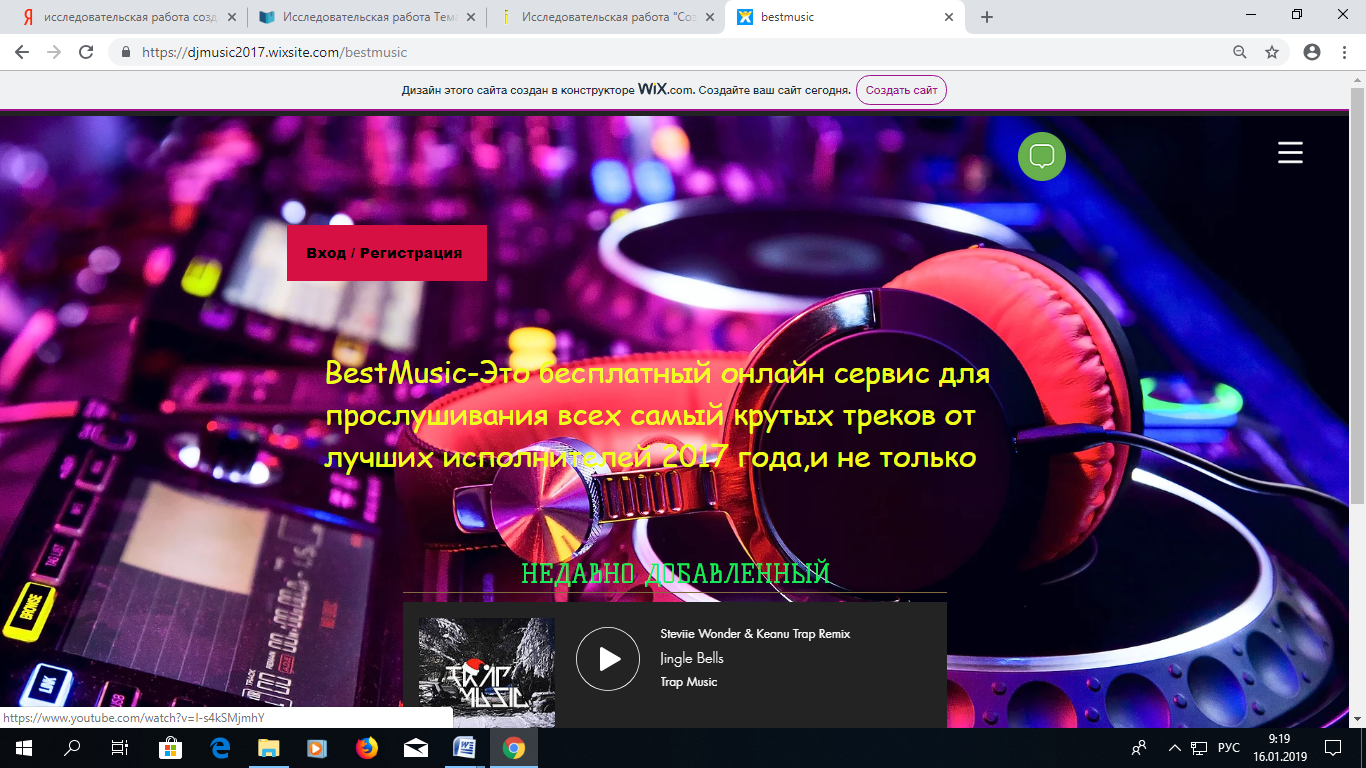Image resolution: width=1366 pixels, height=768 pixels.
Task: Open the Chrome profile avatar
Action: tap(1312, 52)
